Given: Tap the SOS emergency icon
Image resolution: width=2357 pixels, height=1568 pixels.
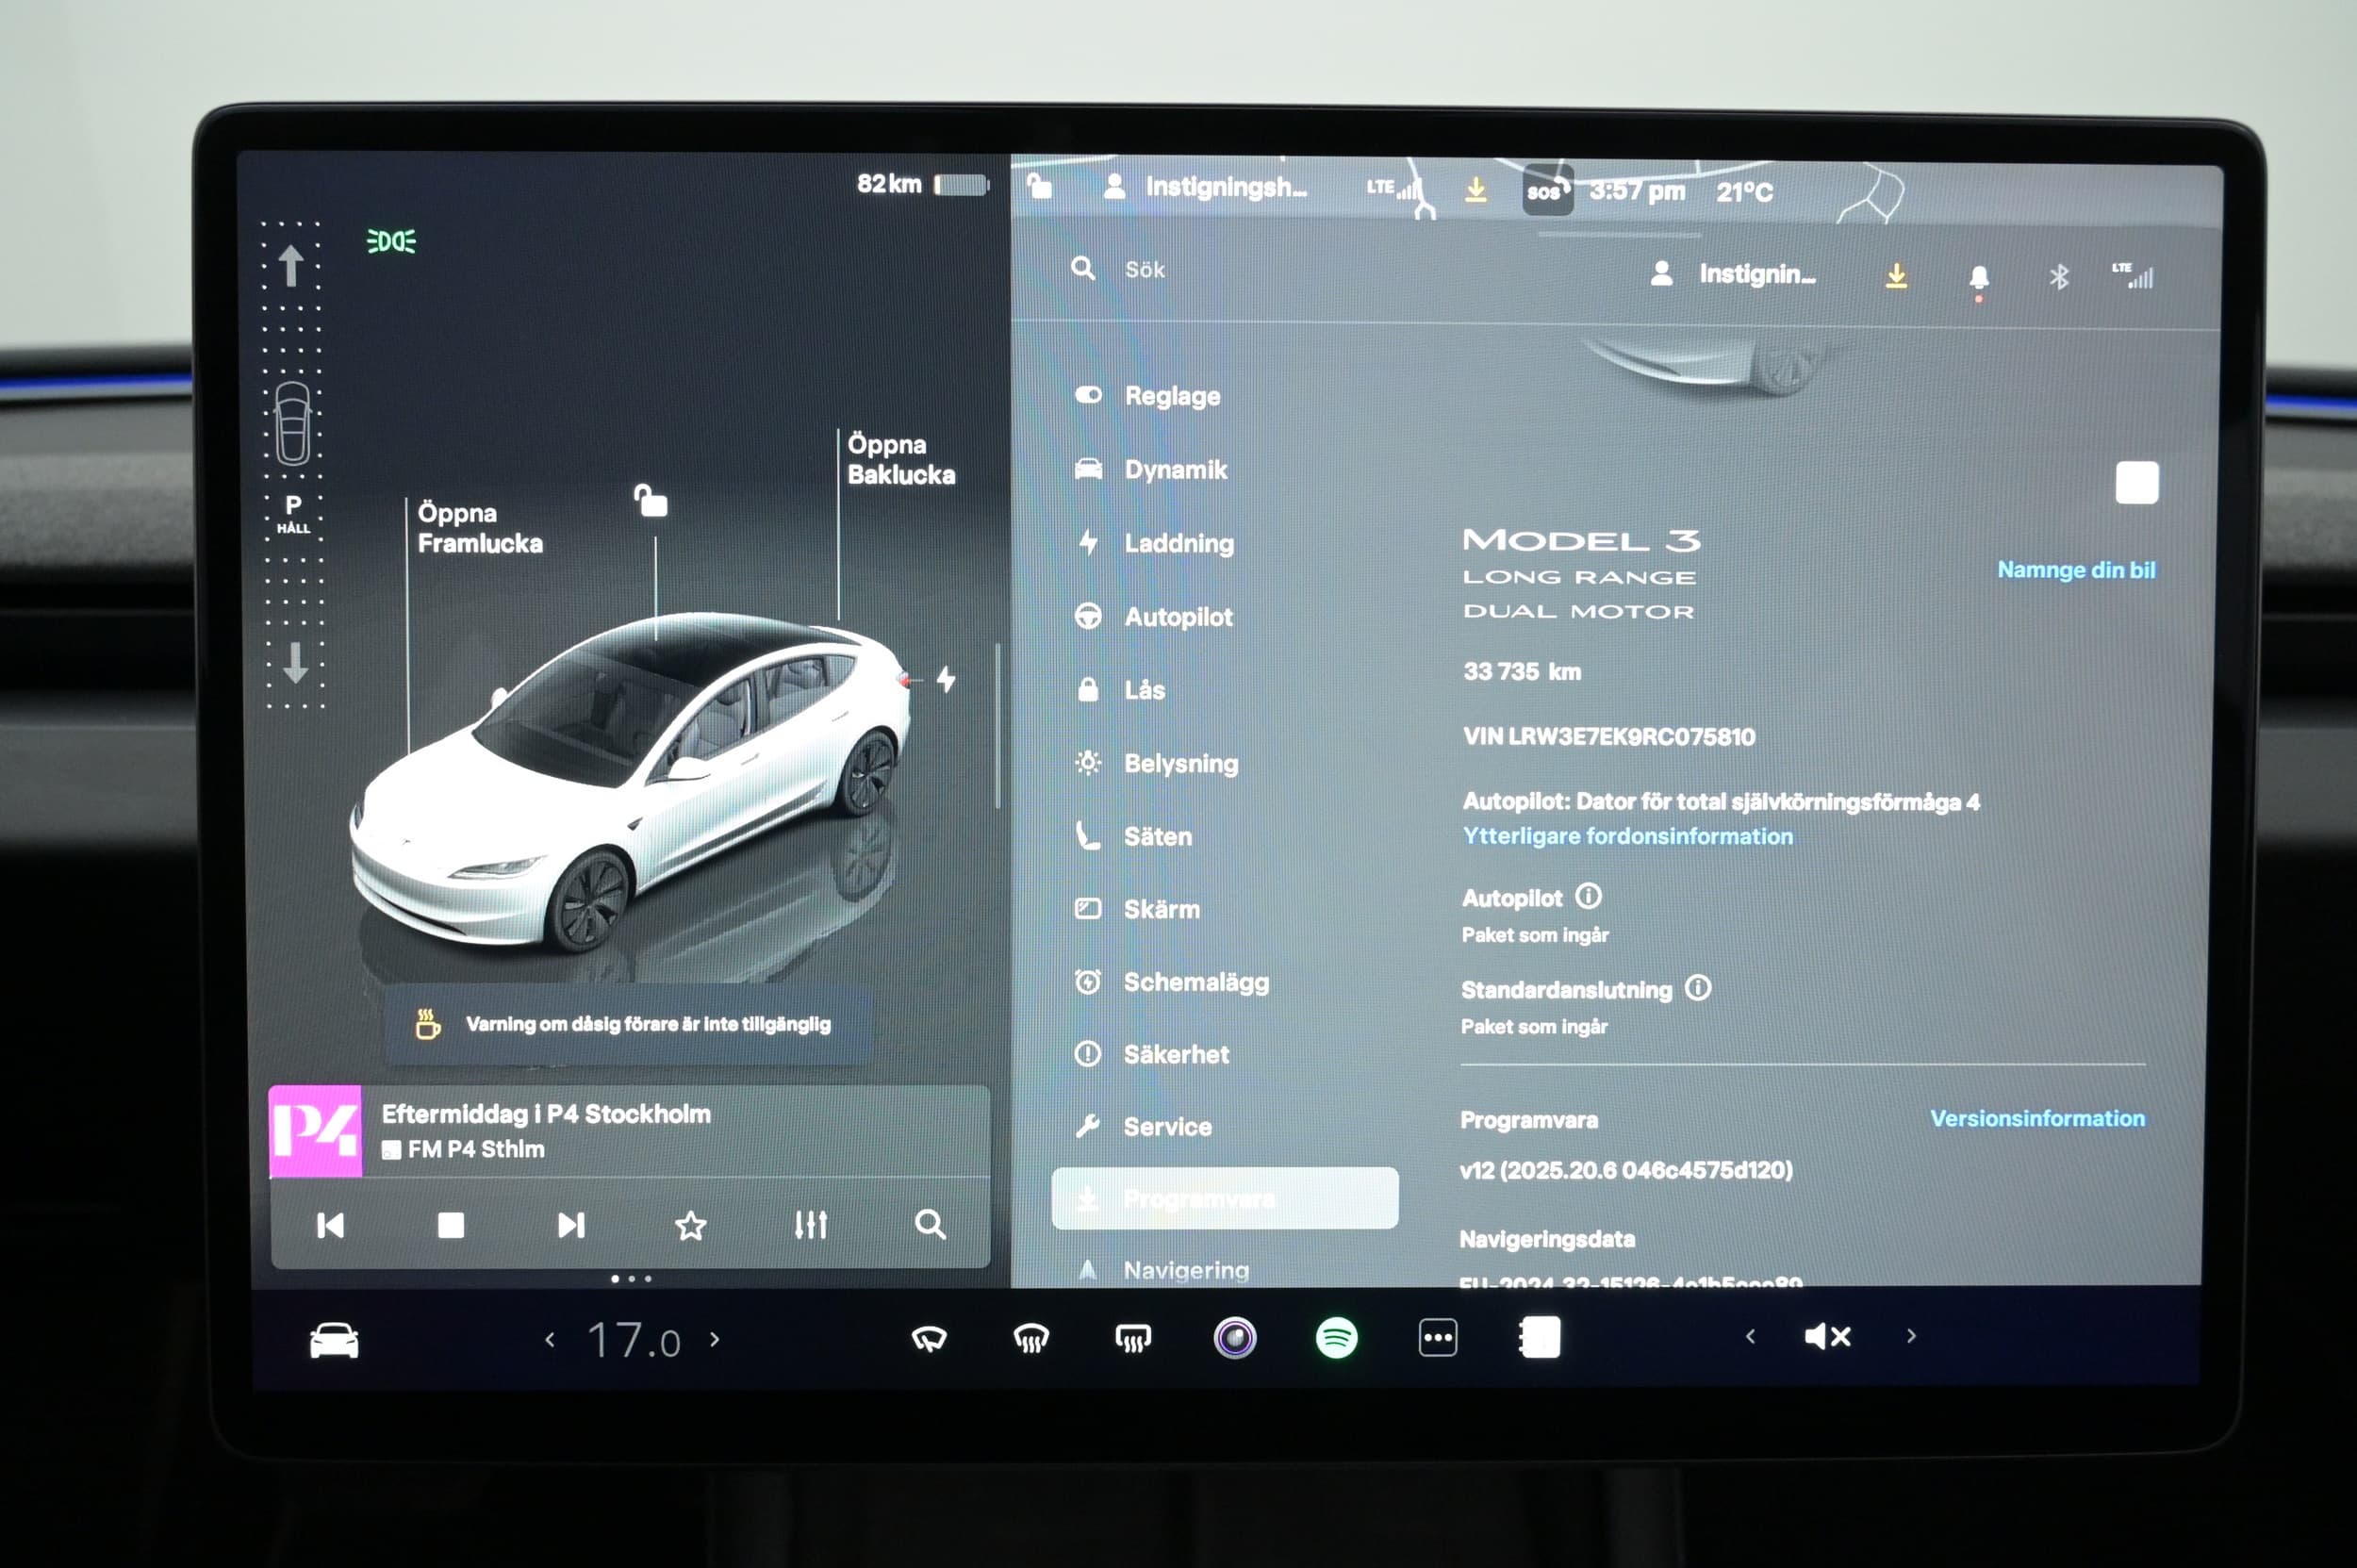Looking at the screenshot, I should [1547, 191].
